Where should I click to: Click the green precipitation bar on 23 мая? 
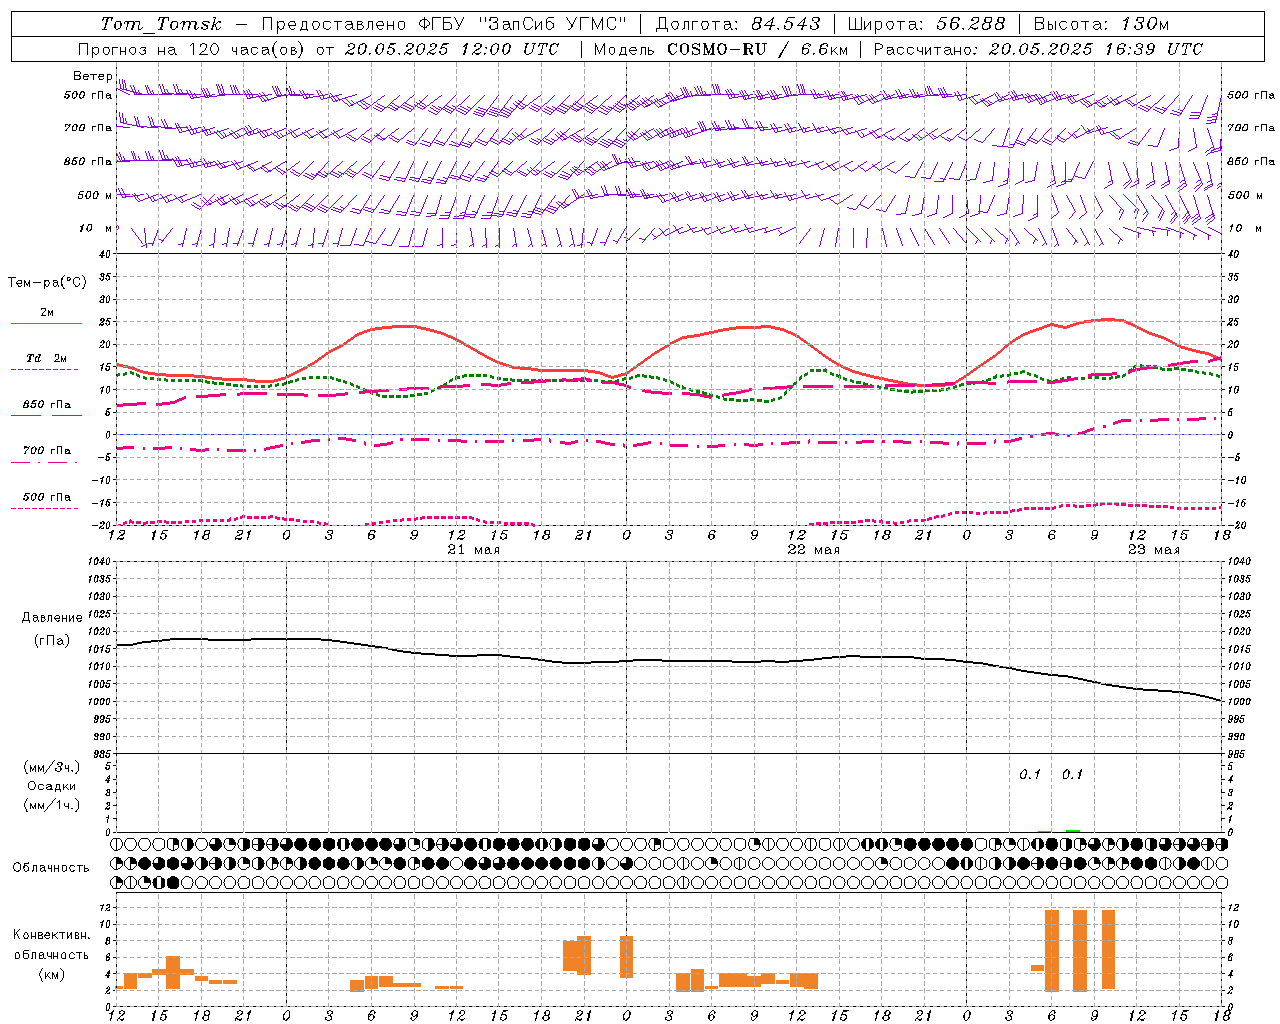point(1072,830)
